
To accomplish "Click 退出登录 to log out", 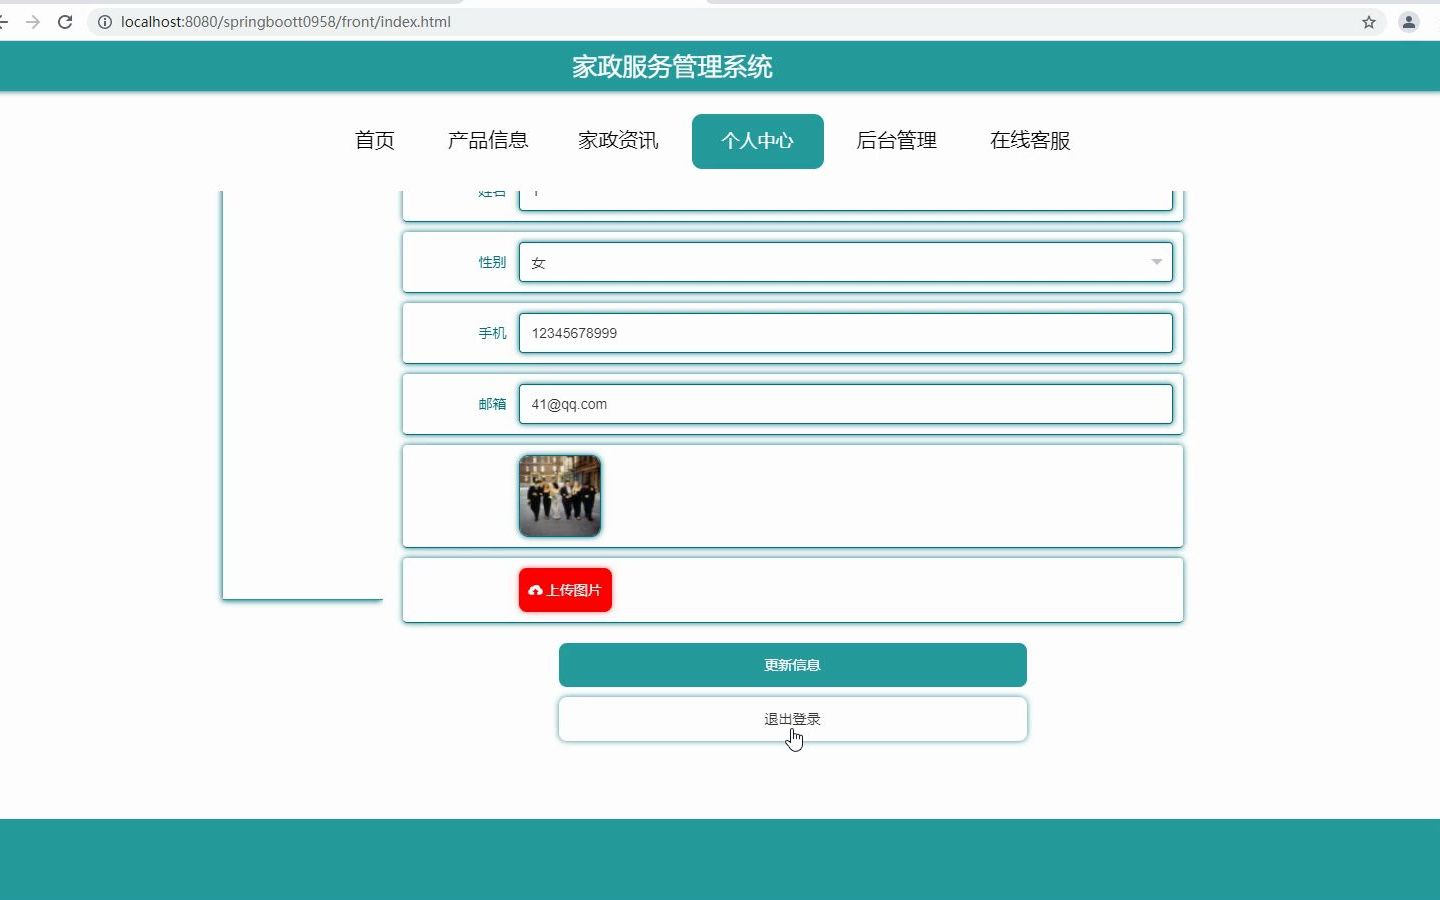I will coord(792,718).
